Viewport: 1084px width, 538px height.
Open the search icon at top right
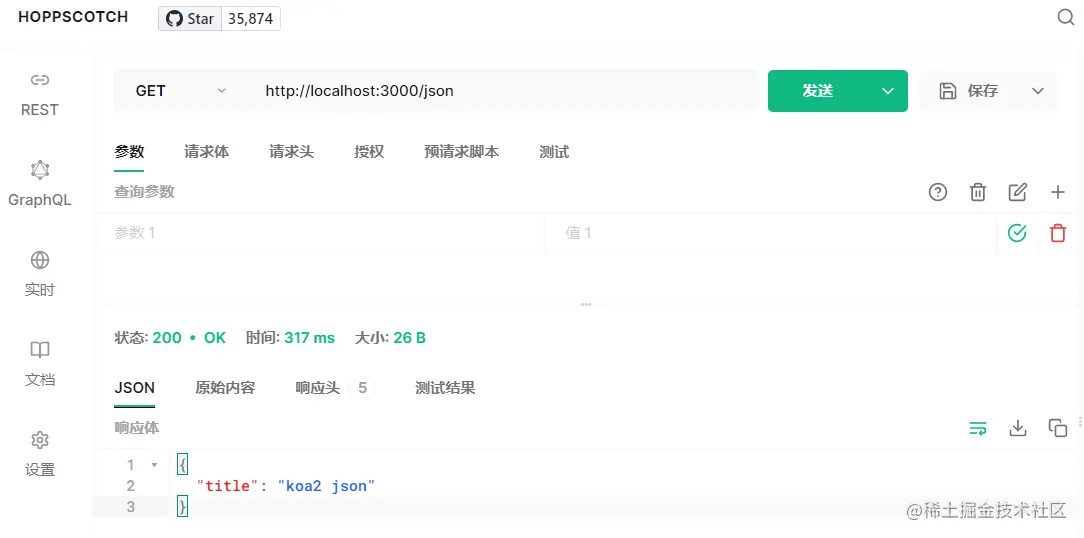tap(1066, 18)
